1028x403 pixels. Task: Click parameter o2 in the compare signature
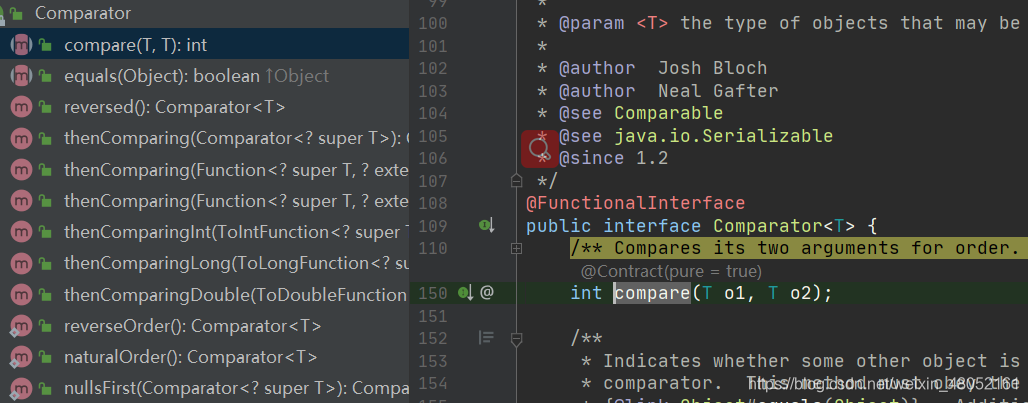point(801,294)
